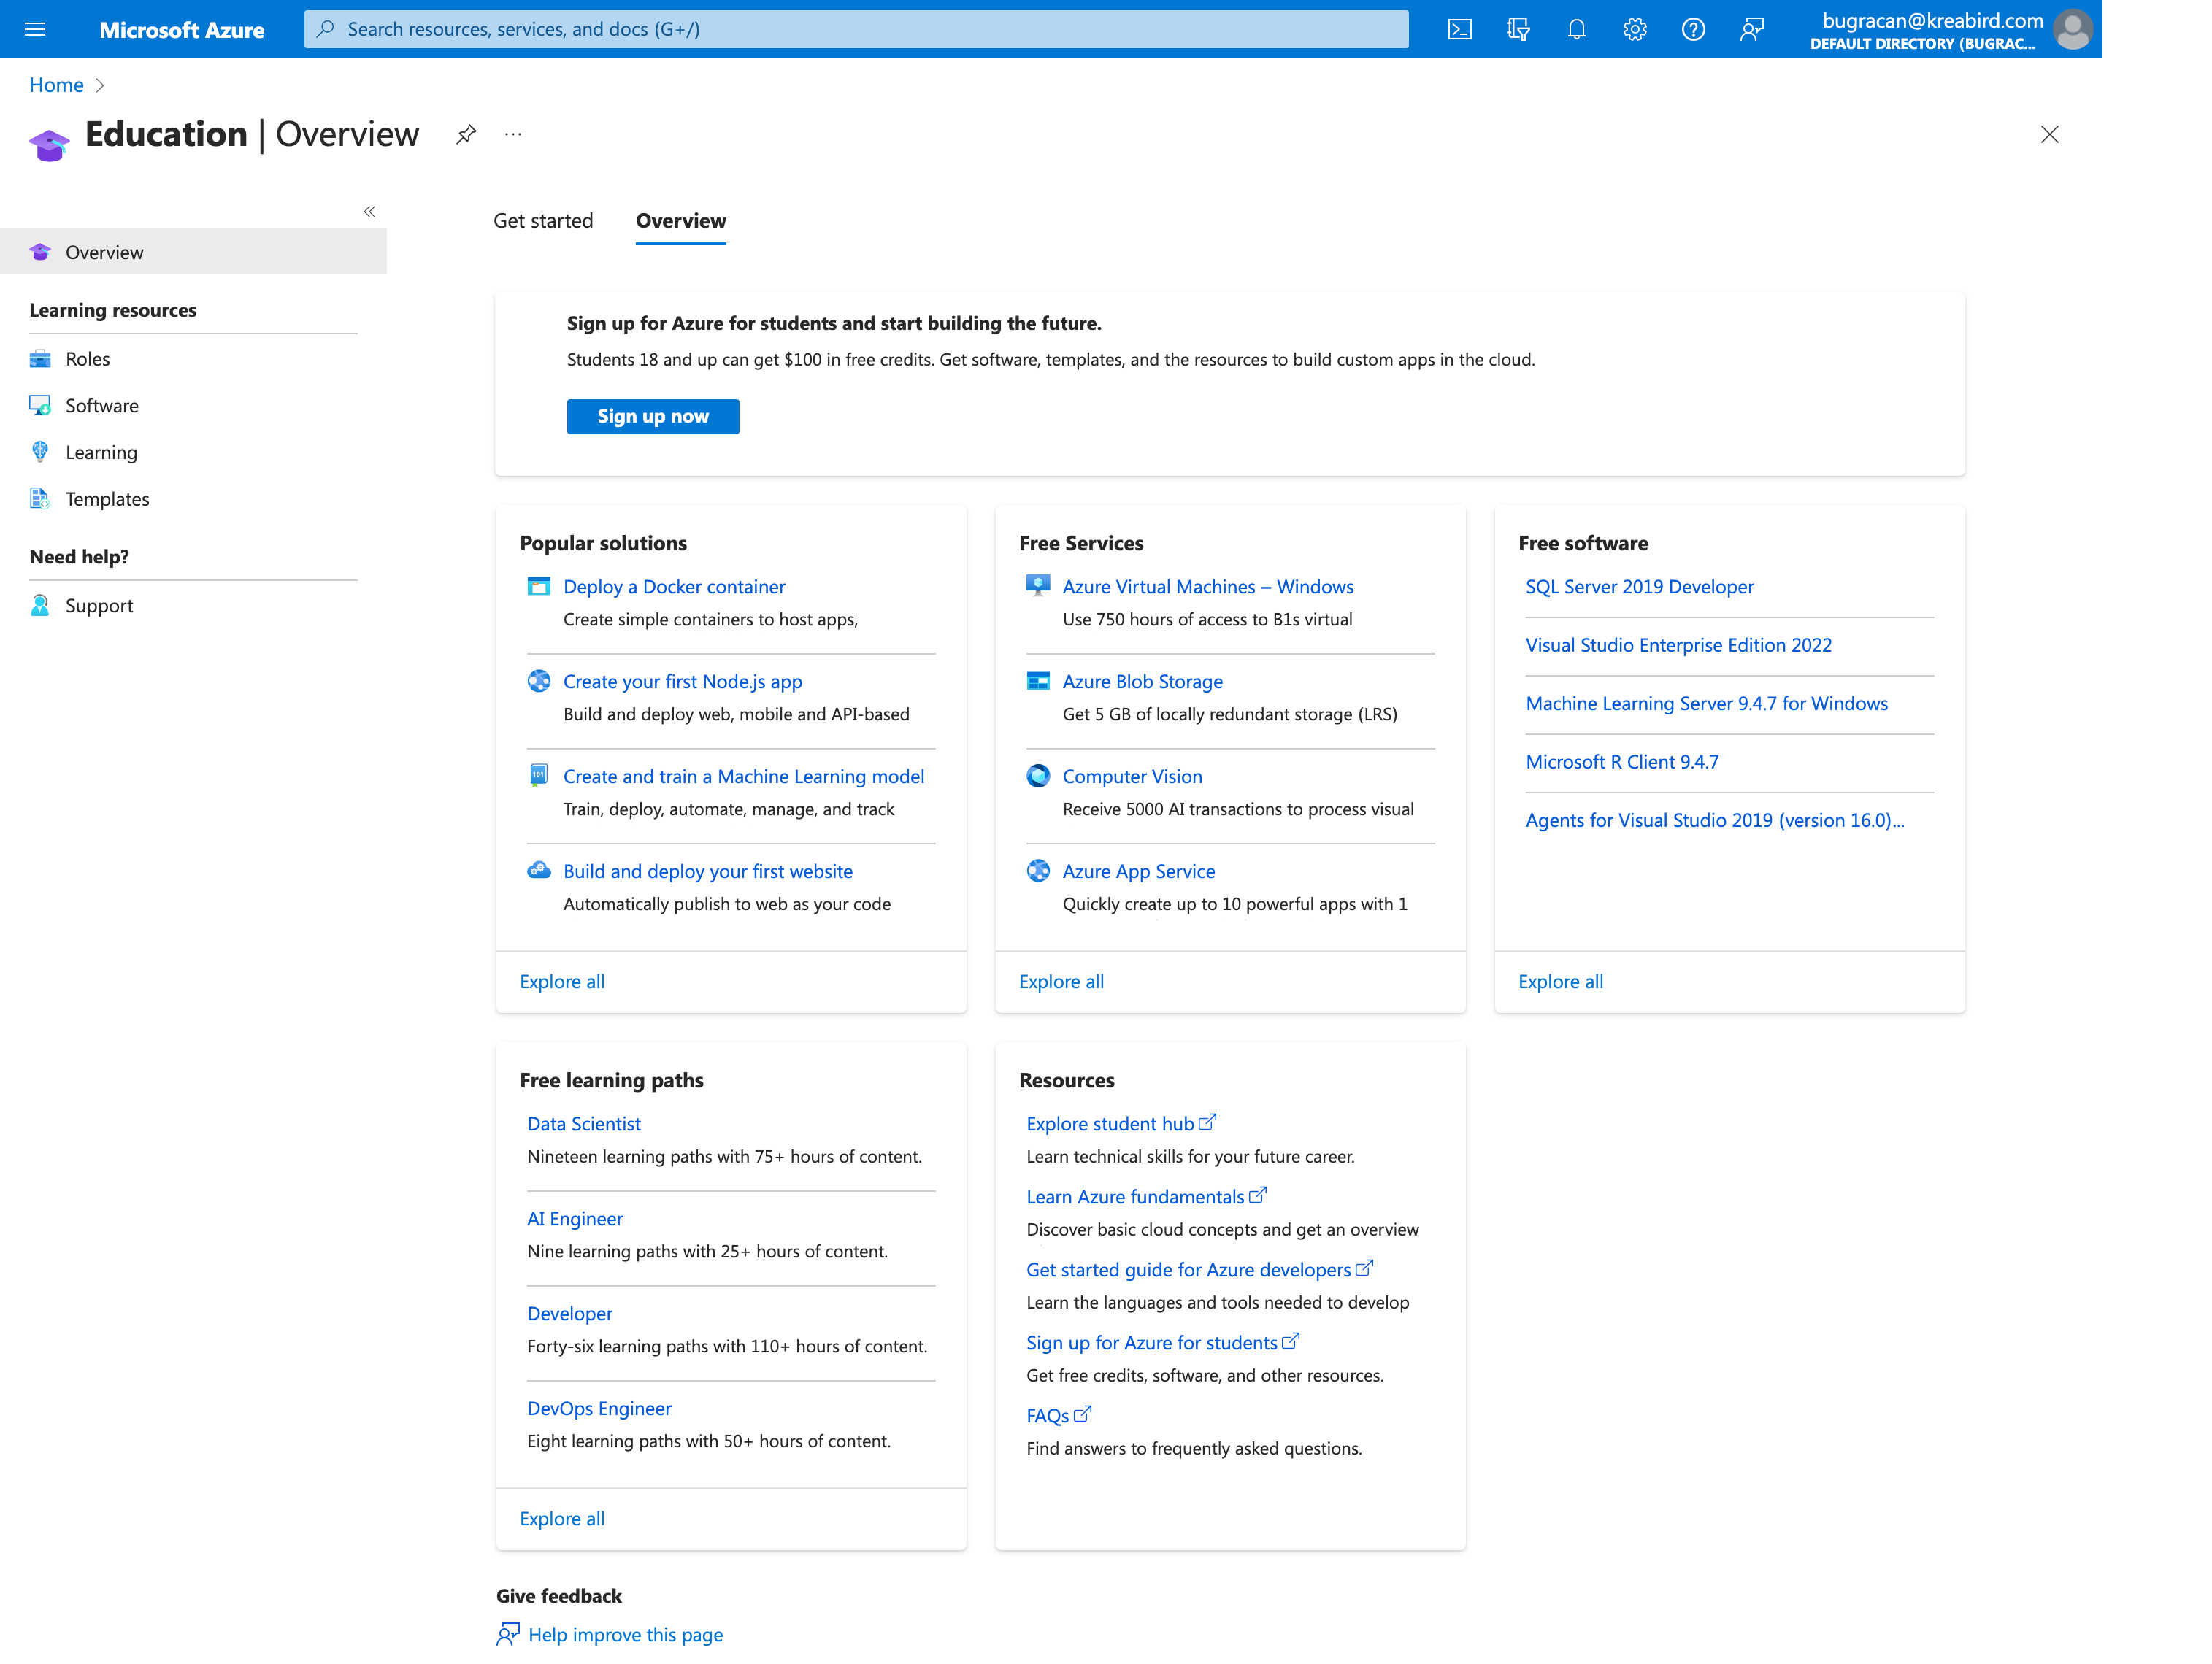The image size is (2212, 1664).
Task: Click the Azure Virtual Machines icon
Action: (x=1038, y=586)
